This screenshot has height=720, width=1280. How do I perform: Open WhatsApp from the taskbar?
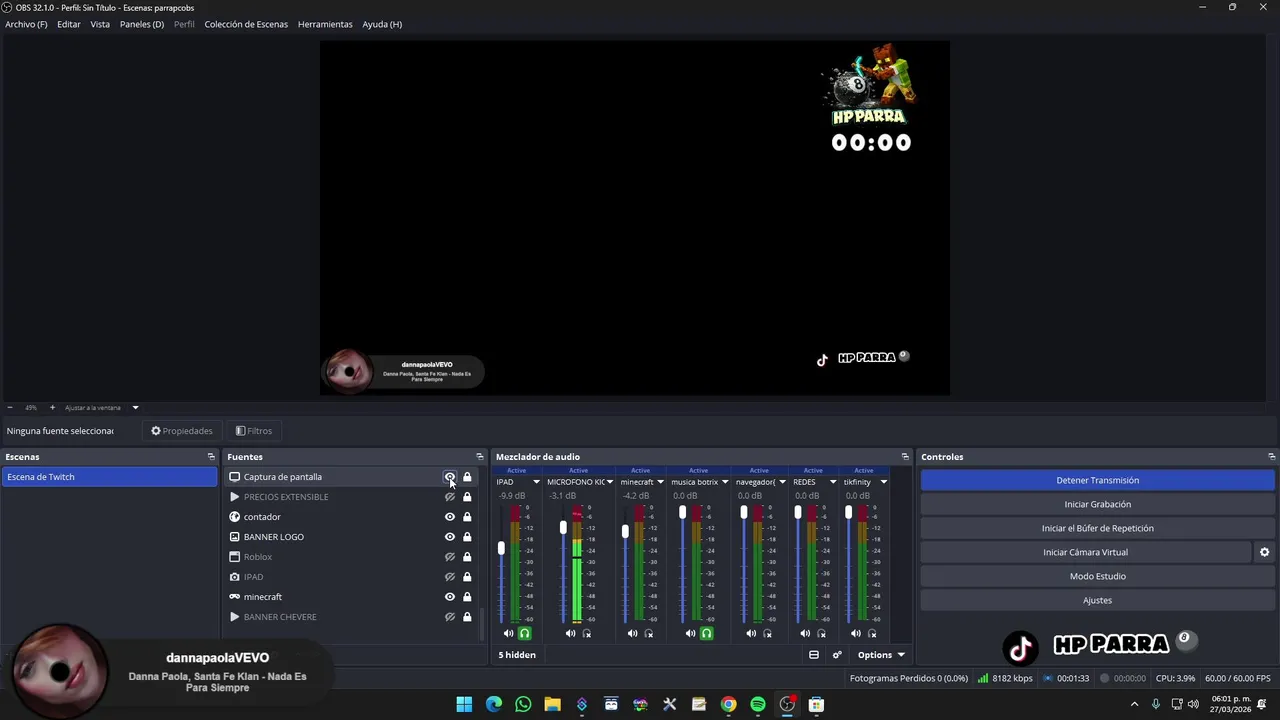click(x=523, y=704)
